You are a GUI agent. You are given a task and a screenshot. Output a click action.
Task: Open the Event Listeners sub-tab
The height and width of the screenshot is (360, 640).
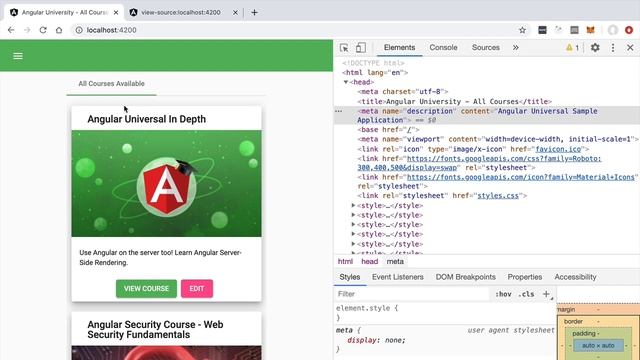coord(398,277)
